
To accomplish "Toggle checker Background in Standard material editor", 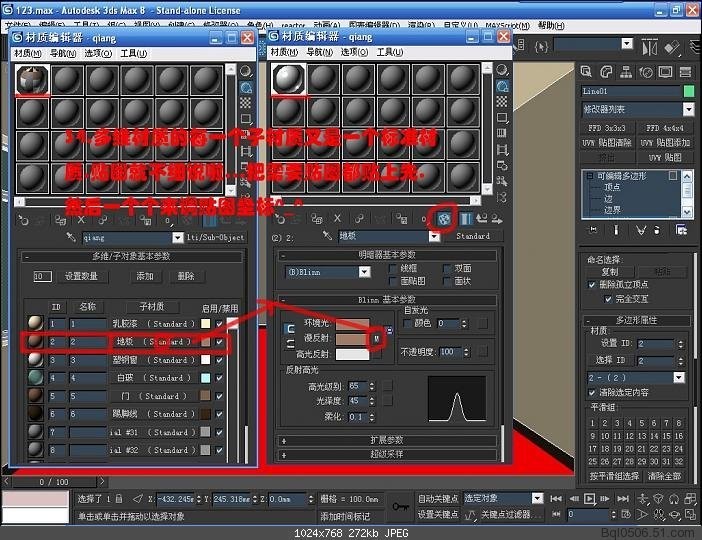I will 502,102.
